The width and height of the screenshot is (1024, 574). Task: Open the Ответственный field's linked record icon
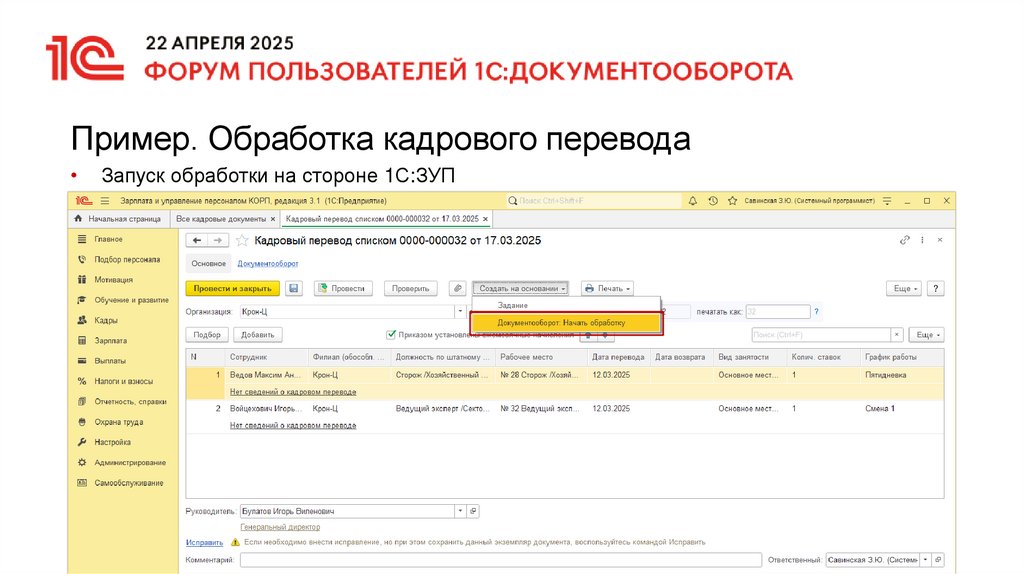[x=938, y=560]
